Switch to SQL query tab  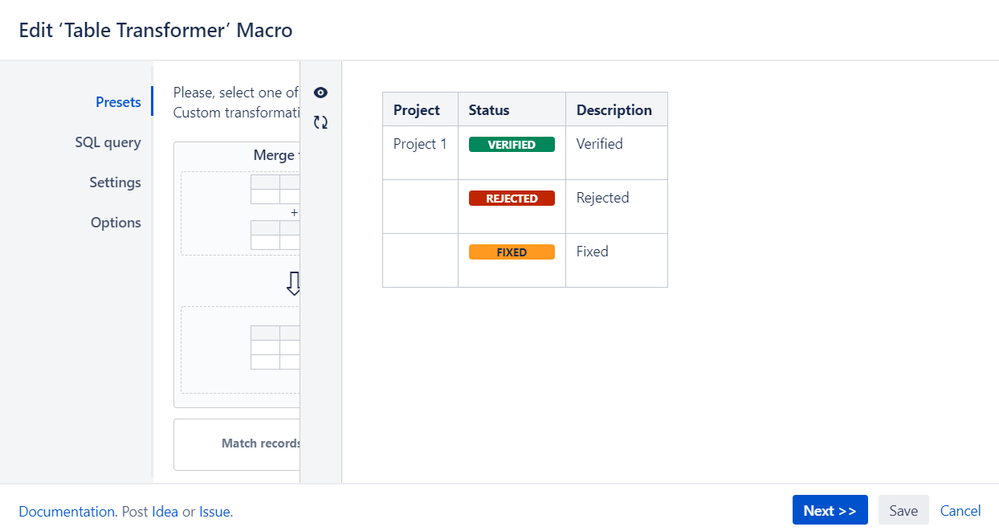[x=108, y=142]
